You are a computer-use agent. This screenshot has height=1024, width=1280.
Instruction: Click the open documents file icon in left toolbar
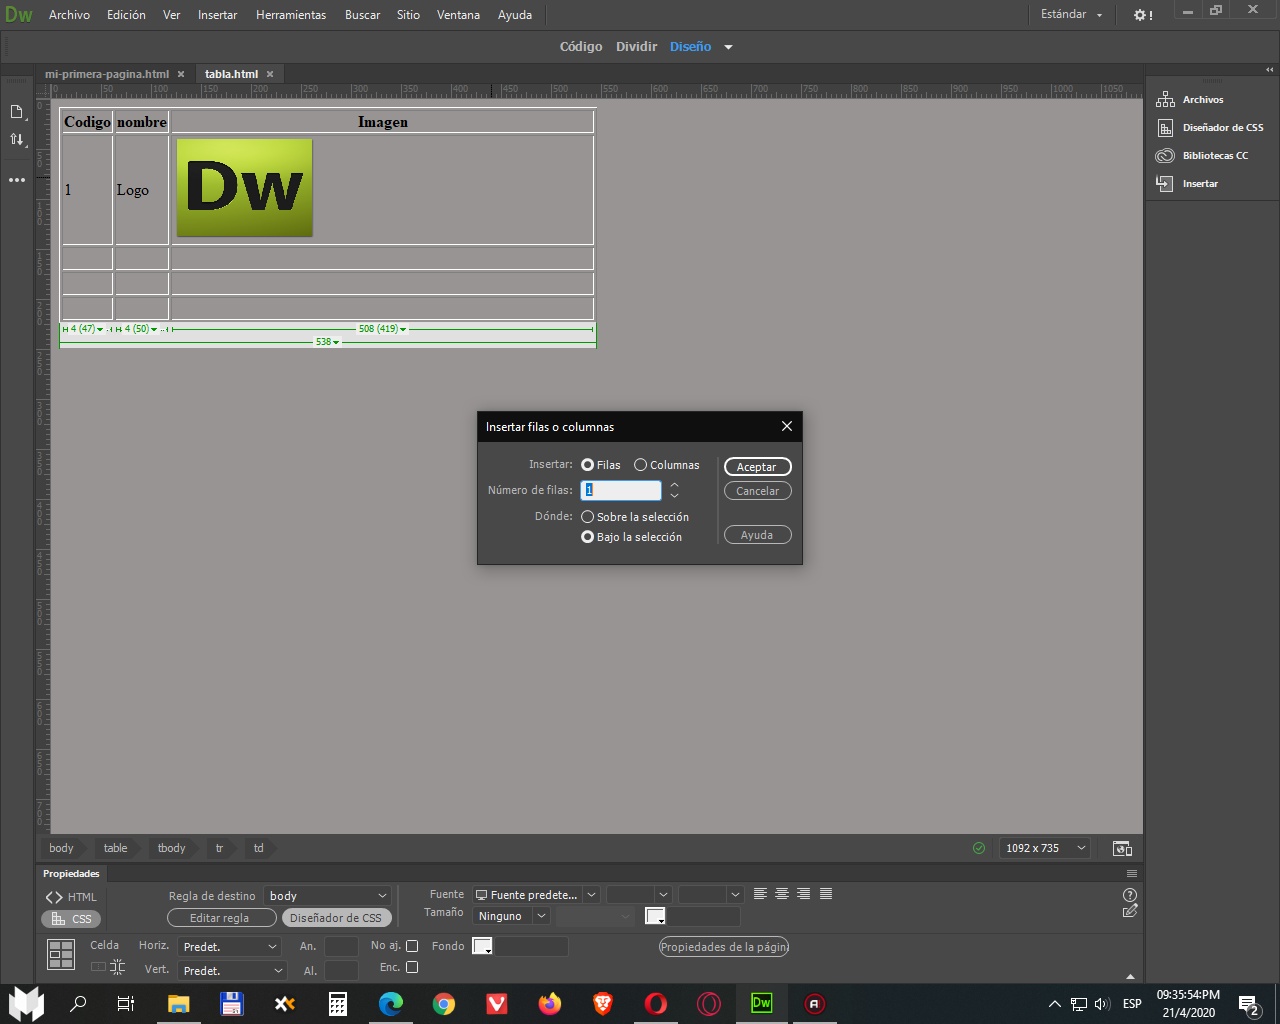[x=17, y=111]
